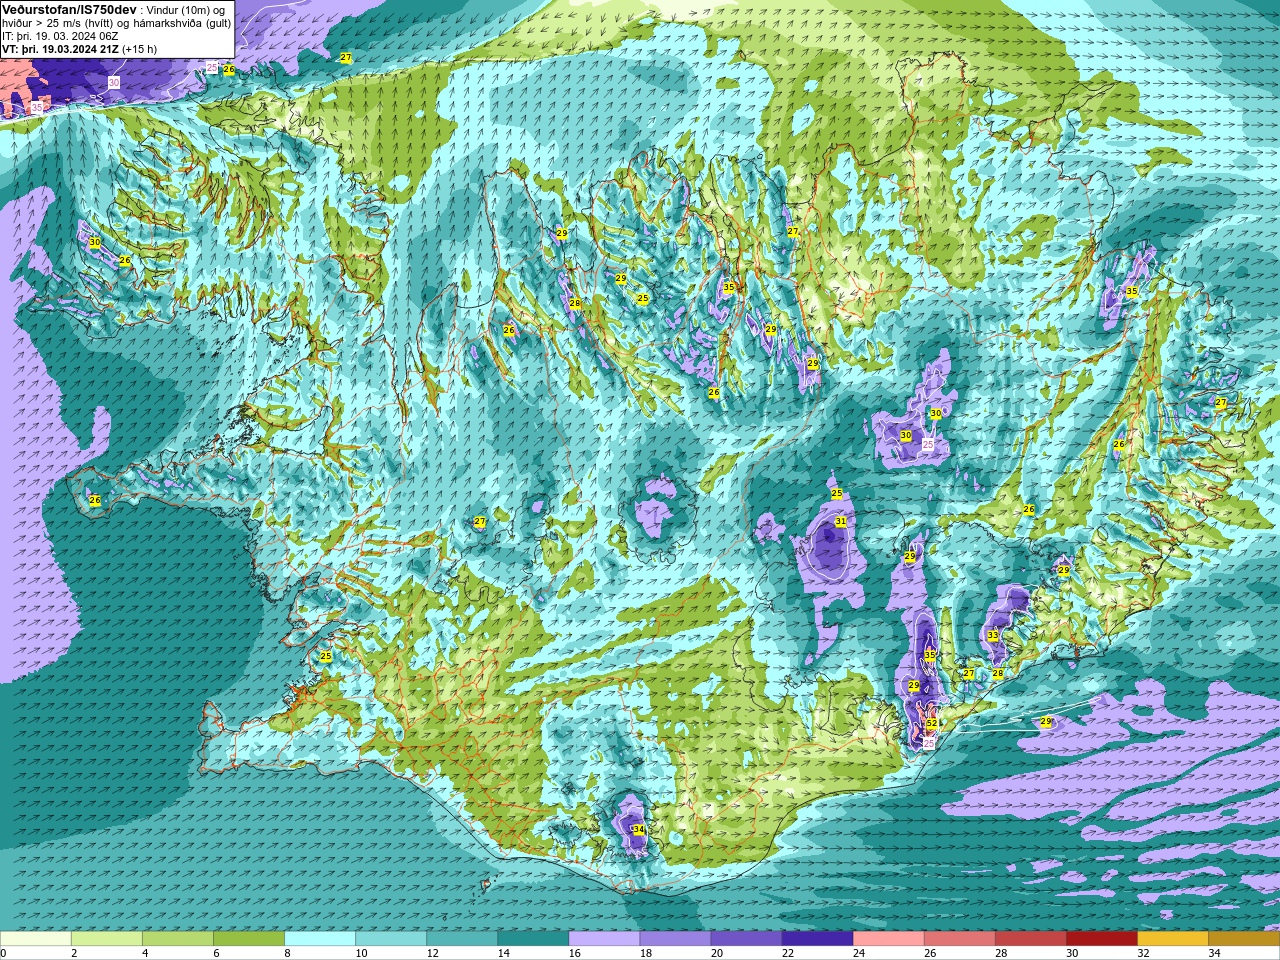
Task: Select the 26–28 m/s legend swatch
Action: click(959, 938)
